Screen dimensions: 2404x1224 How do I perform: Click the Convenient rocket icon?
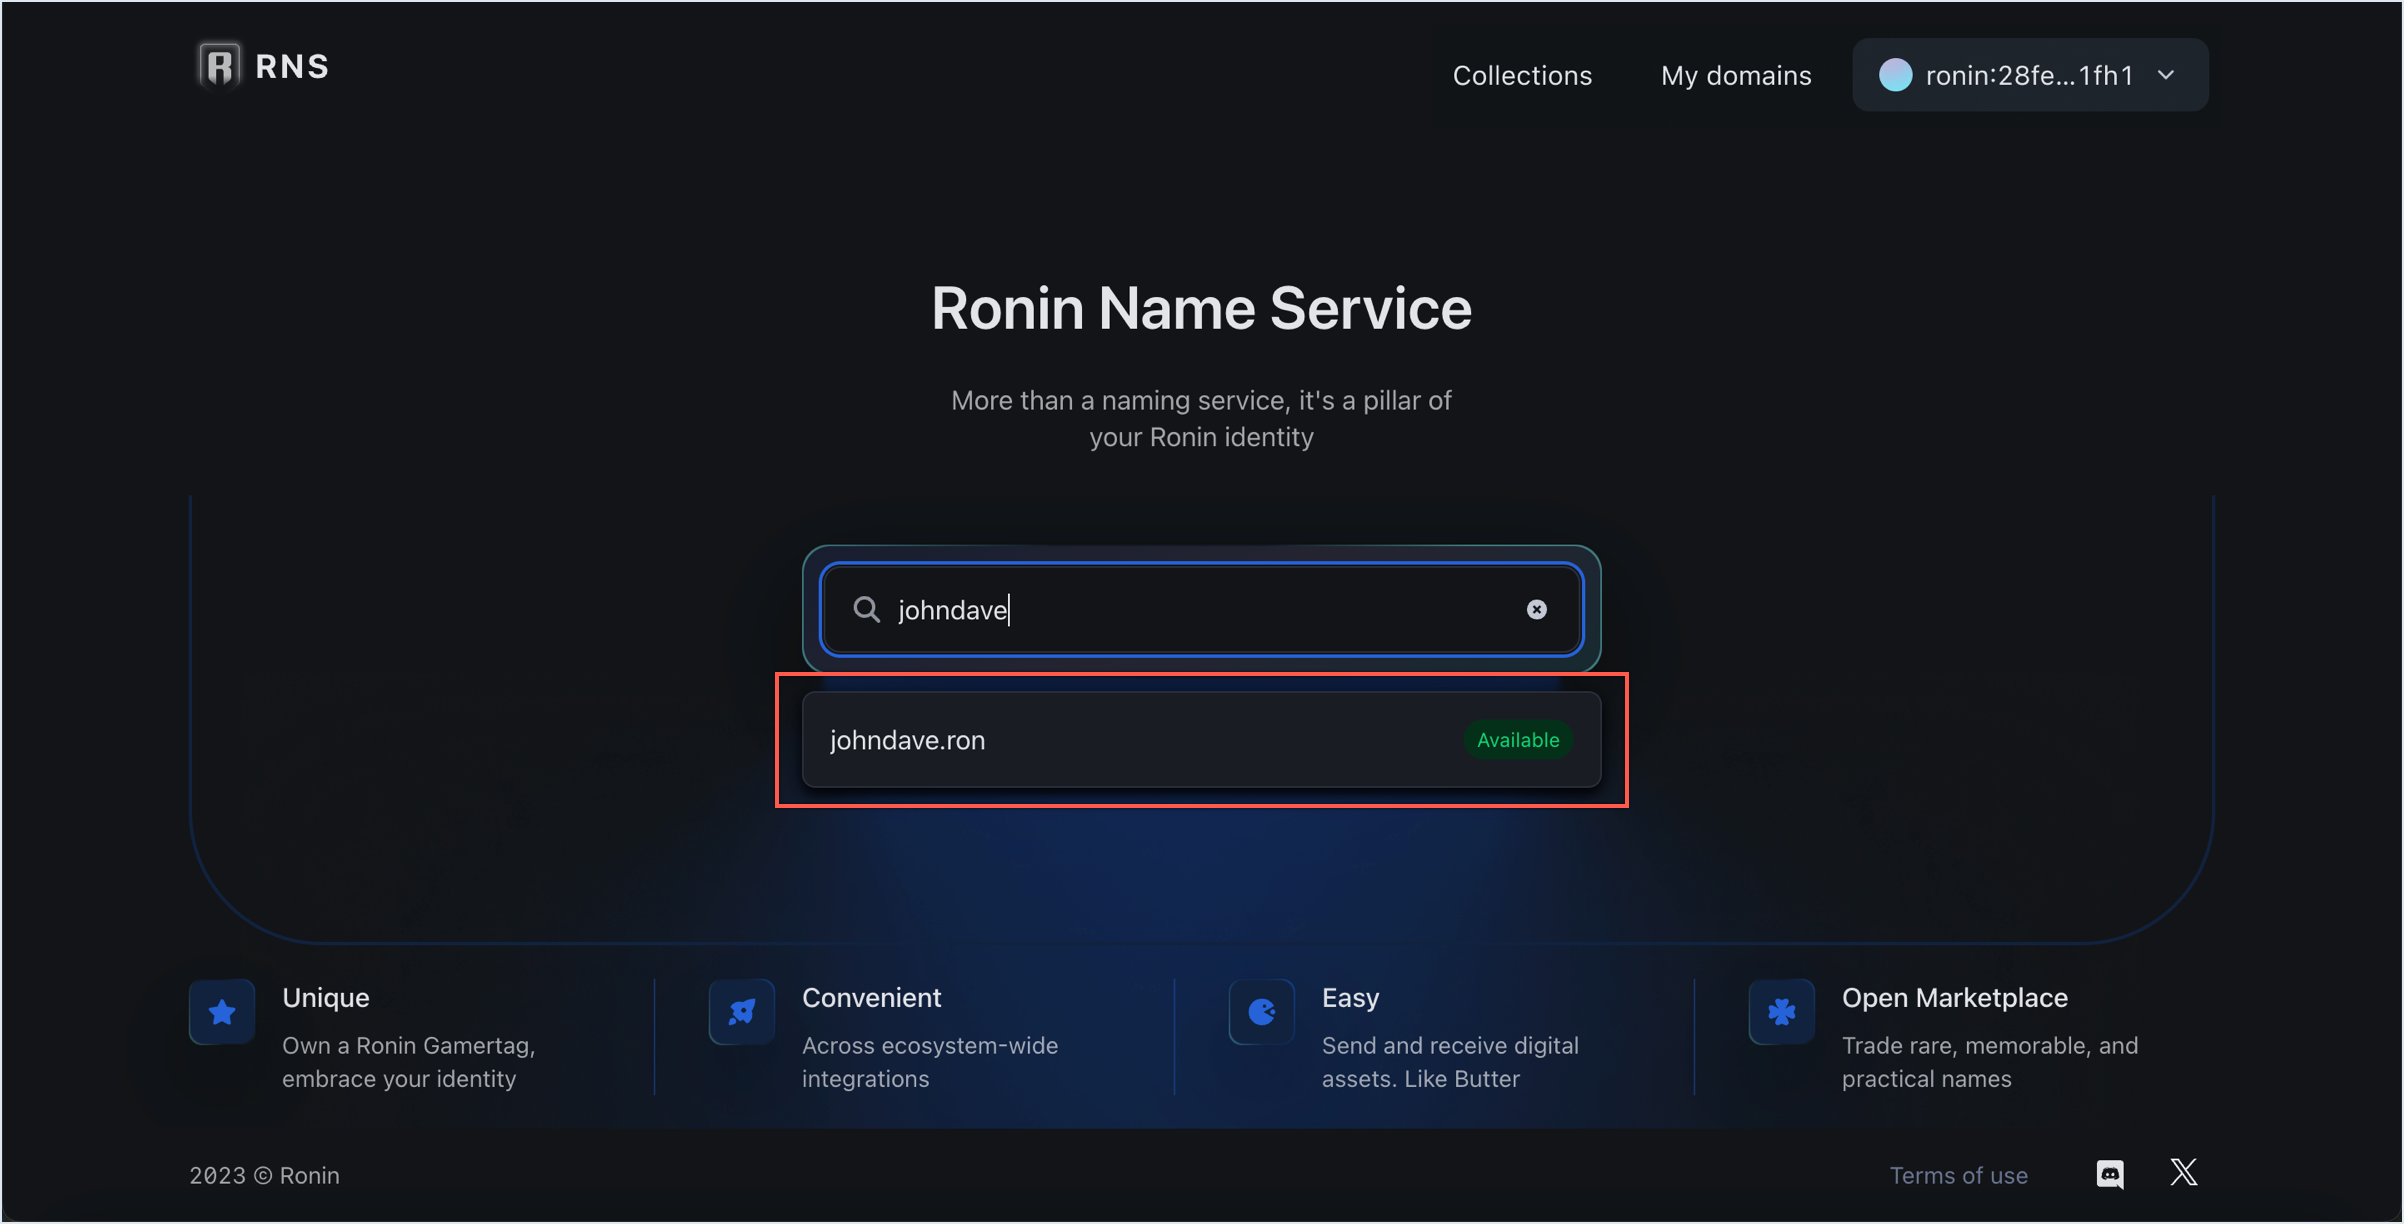pos(742,1012)
